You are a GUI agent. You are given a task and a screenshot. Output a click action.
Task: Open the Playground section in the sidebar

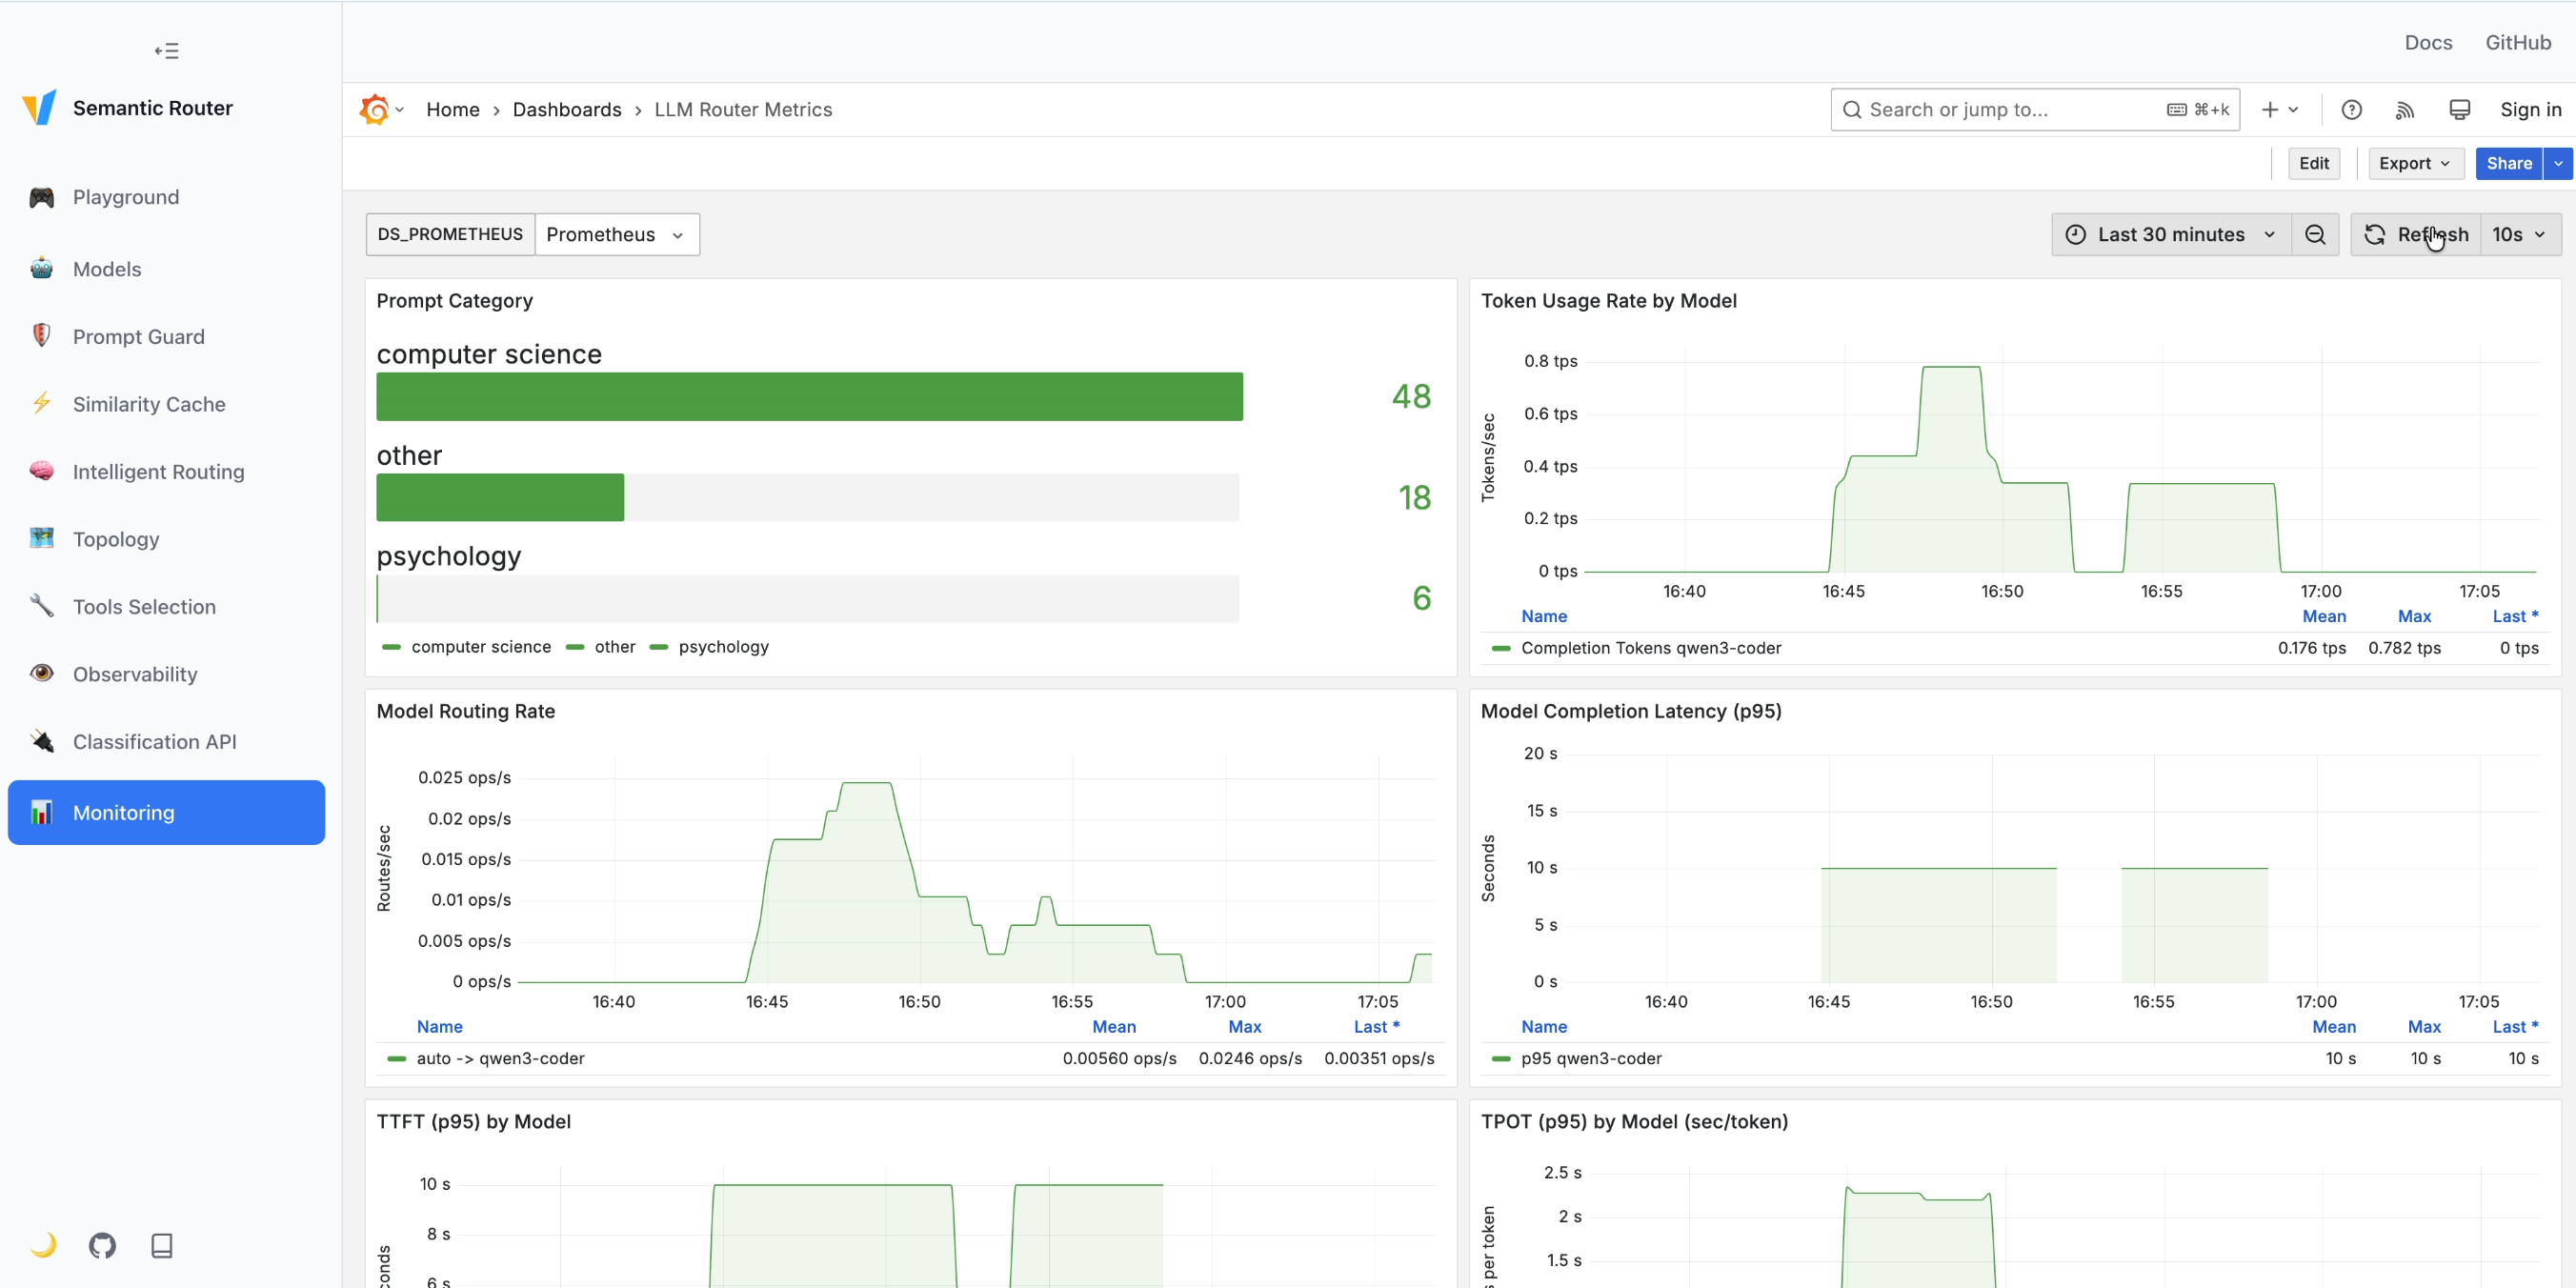(x=125, y=197)
